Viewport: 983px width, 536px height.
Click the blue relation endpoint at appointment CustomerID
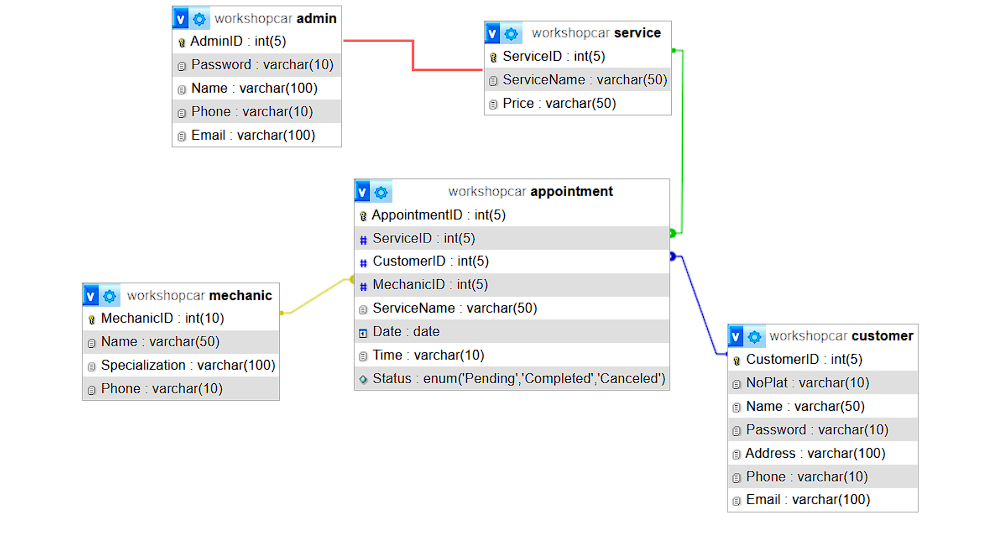click(673, 256)
